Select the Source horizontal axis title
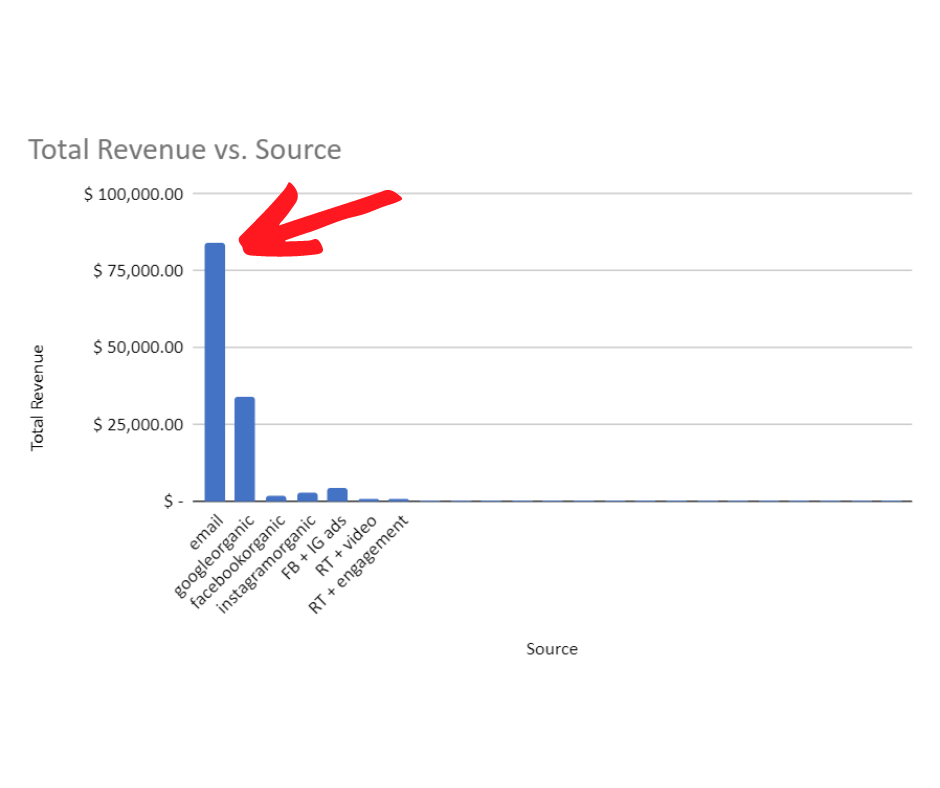940x788 pixels. (x=552, y=649)
